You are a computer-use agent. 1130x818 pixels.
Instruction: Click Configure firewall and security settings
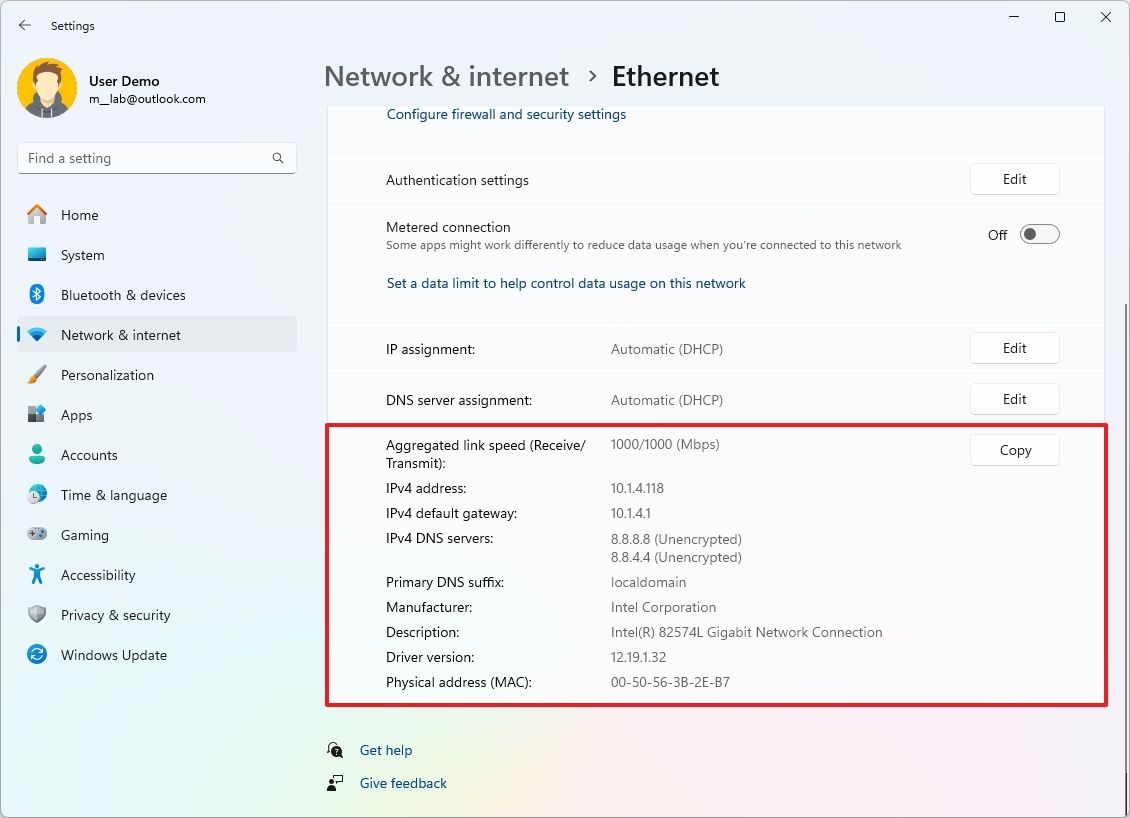(506, 114)
